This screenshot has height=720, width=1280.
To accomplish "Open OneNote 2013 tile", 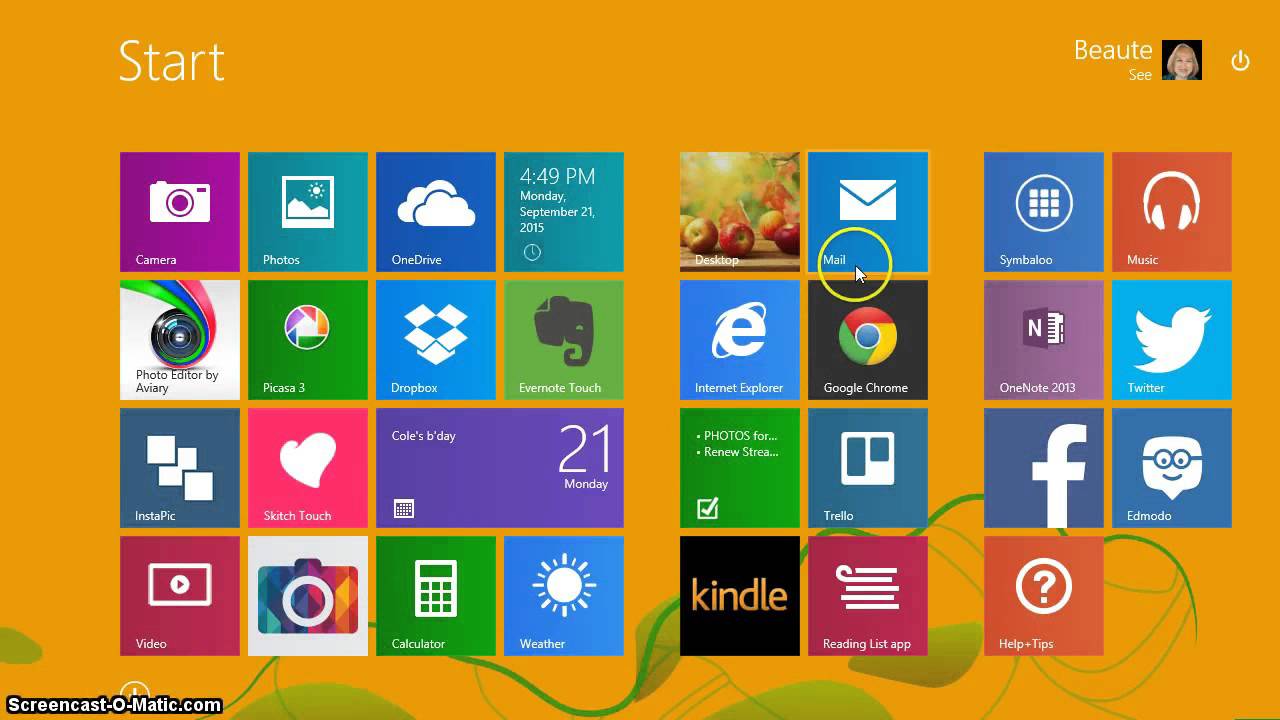I will click(x=1044, y=340).
